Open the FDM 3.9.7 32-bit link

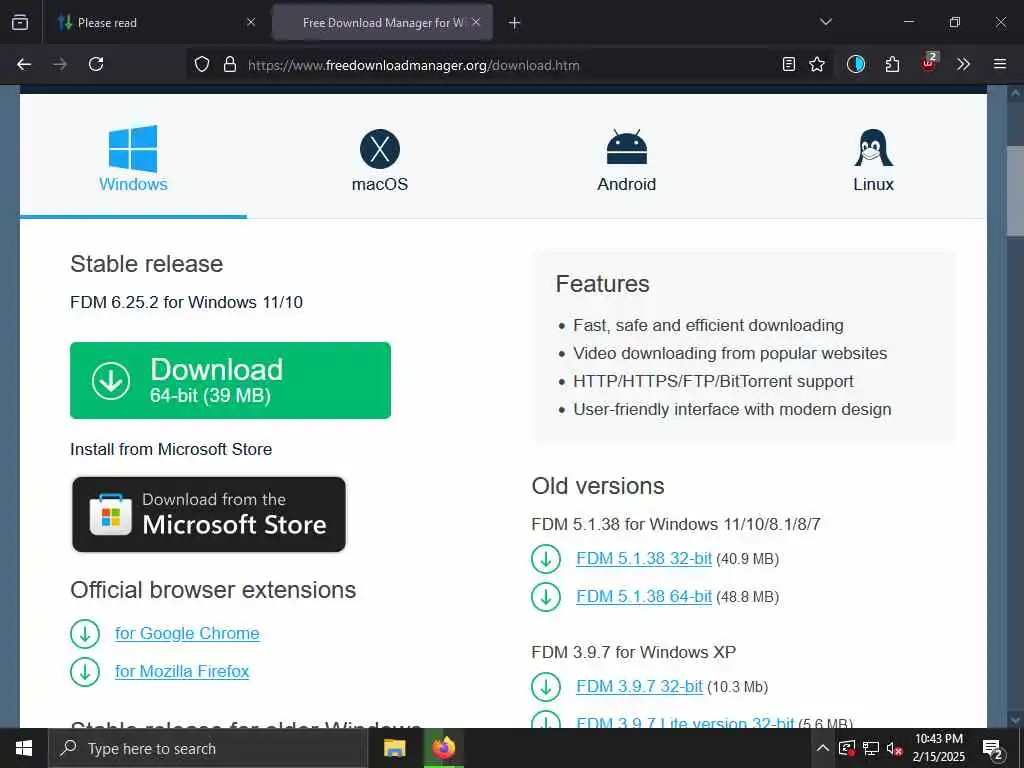(639, 687)
